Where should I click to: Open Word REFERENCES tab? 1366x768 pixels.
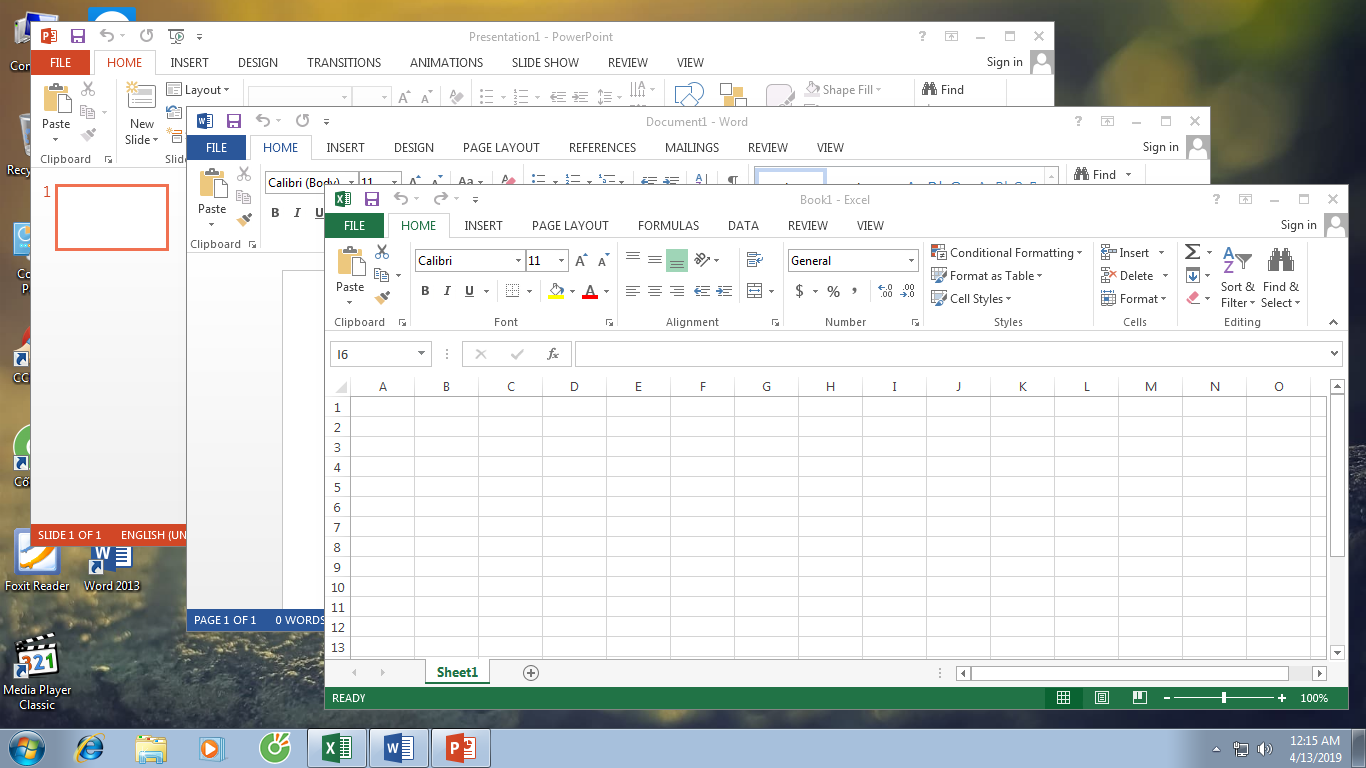click(x=602, y=148)
